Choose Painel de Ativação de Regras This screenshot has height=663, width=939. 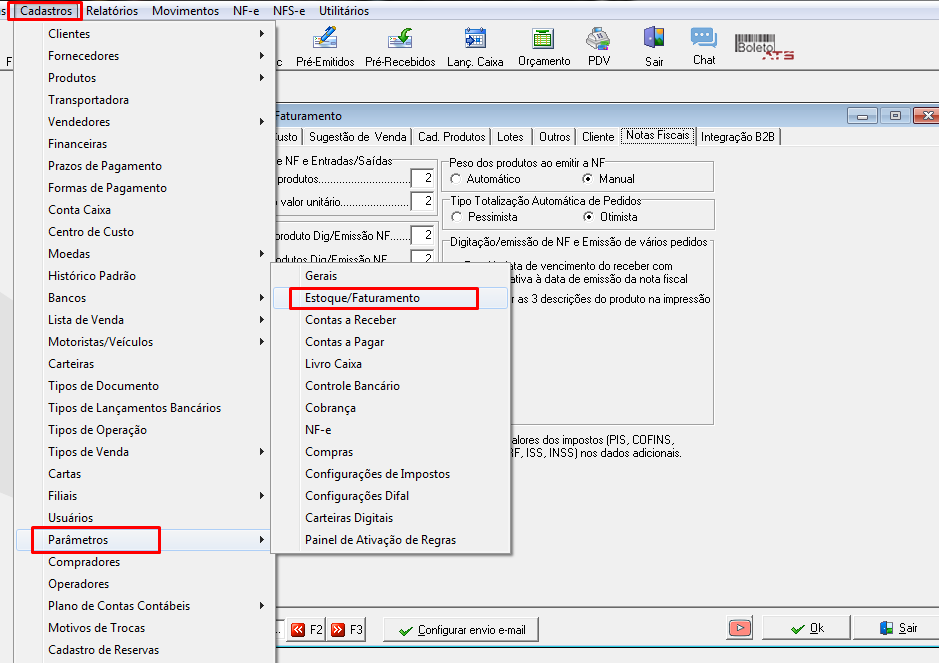(x=390, y=540)
